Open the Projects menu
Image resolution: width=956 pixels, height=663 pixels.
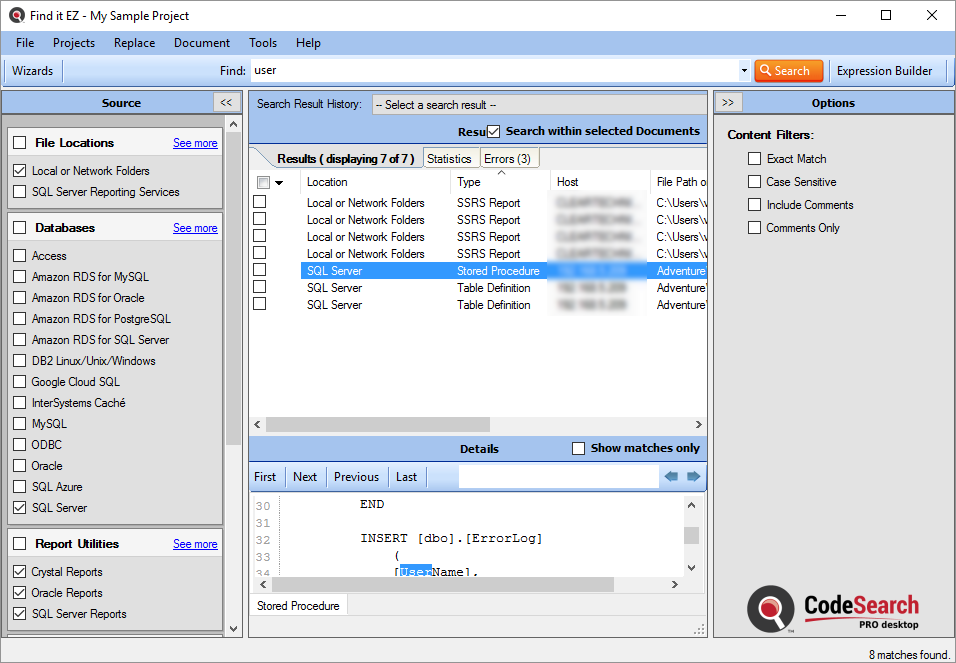74,43
